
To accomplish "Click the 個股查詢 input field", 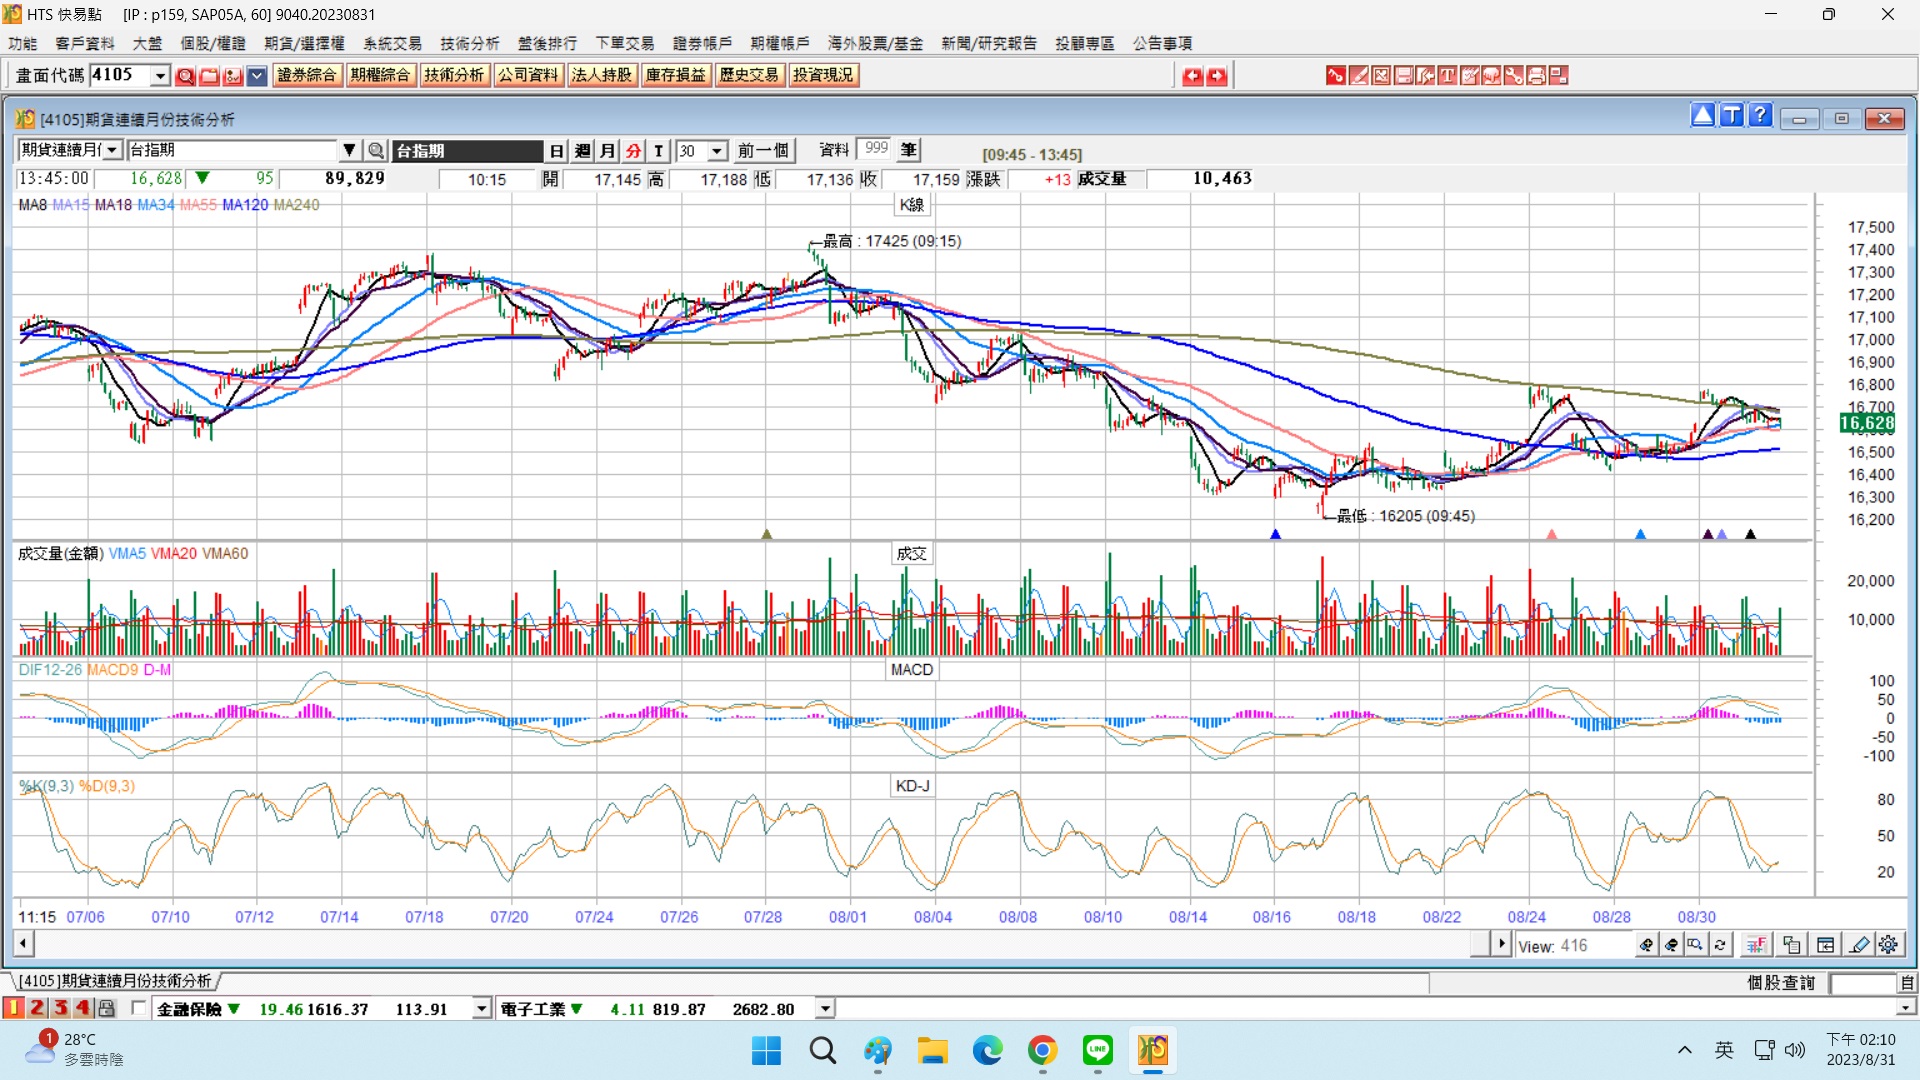I will click(x=1862, y=983).
